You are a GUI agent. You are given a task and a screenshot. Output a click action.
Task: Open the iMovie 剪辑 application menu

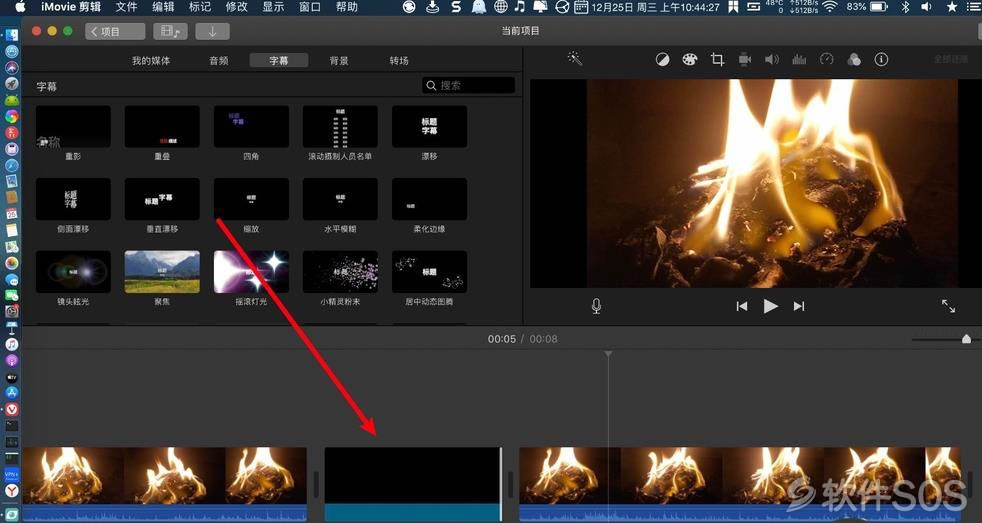(71, 7)
